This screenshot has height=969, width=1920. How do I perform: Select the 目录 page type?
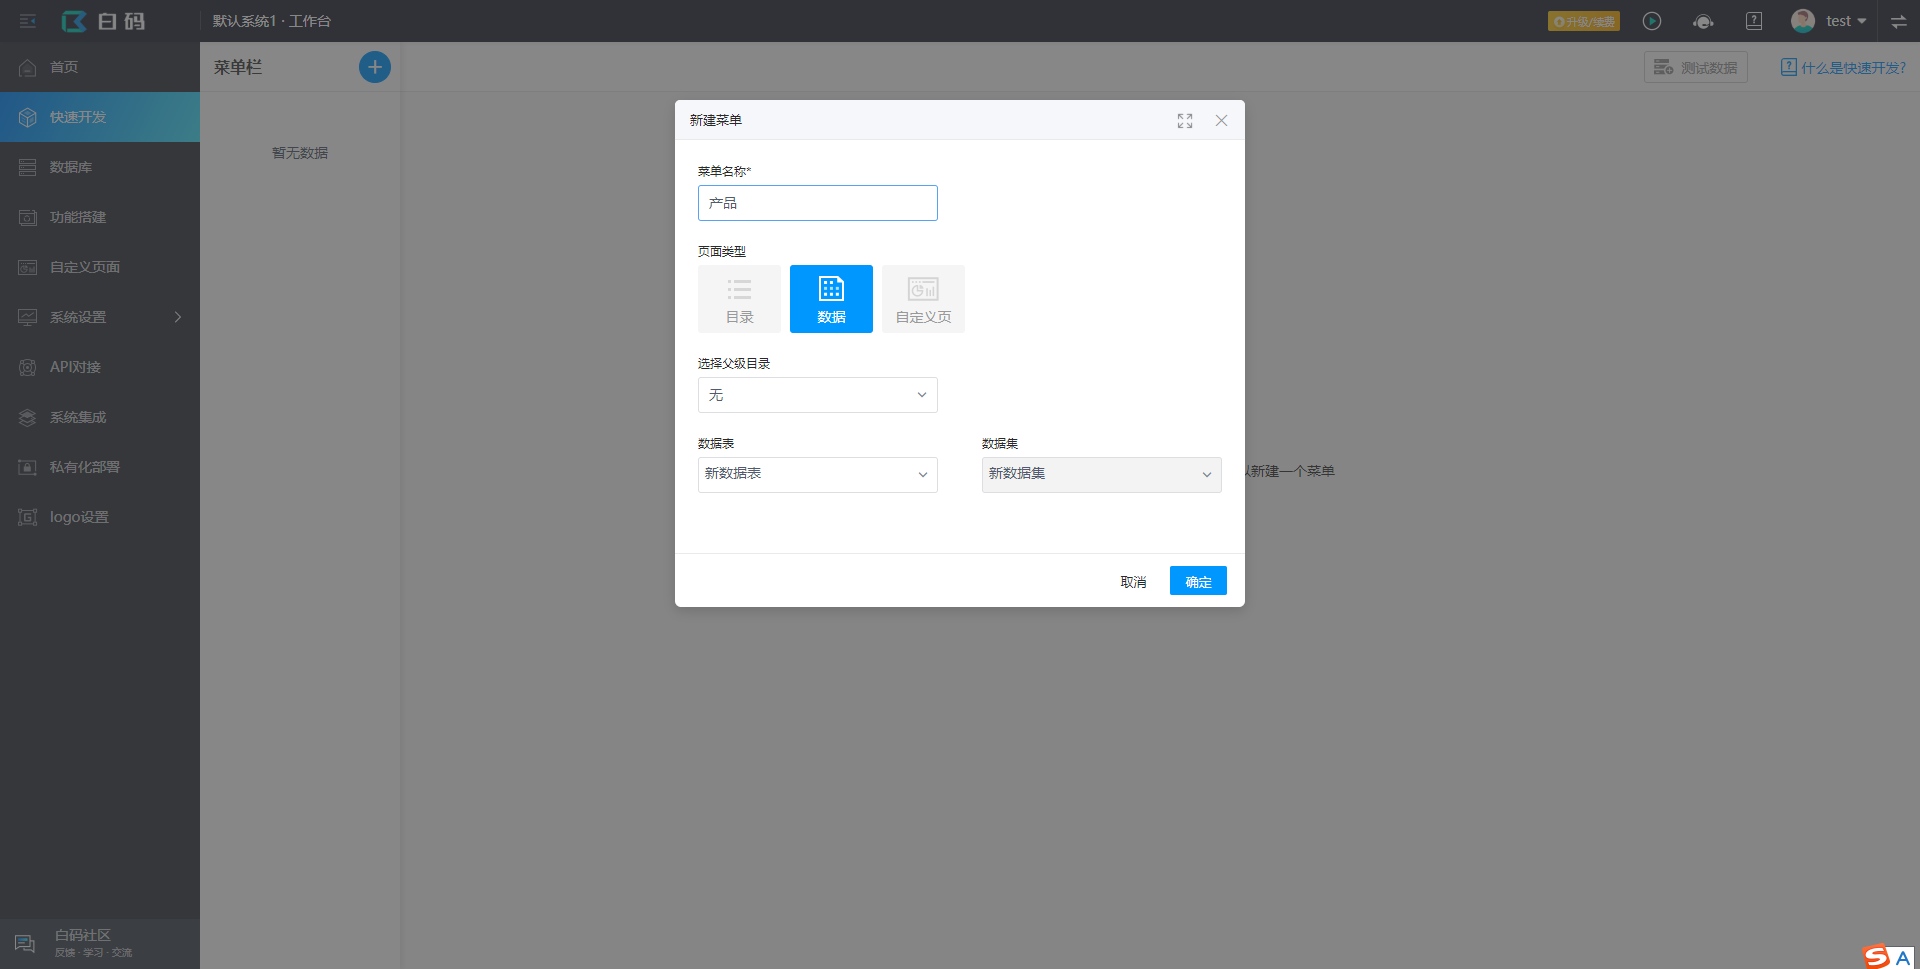(x=739, y=299)
